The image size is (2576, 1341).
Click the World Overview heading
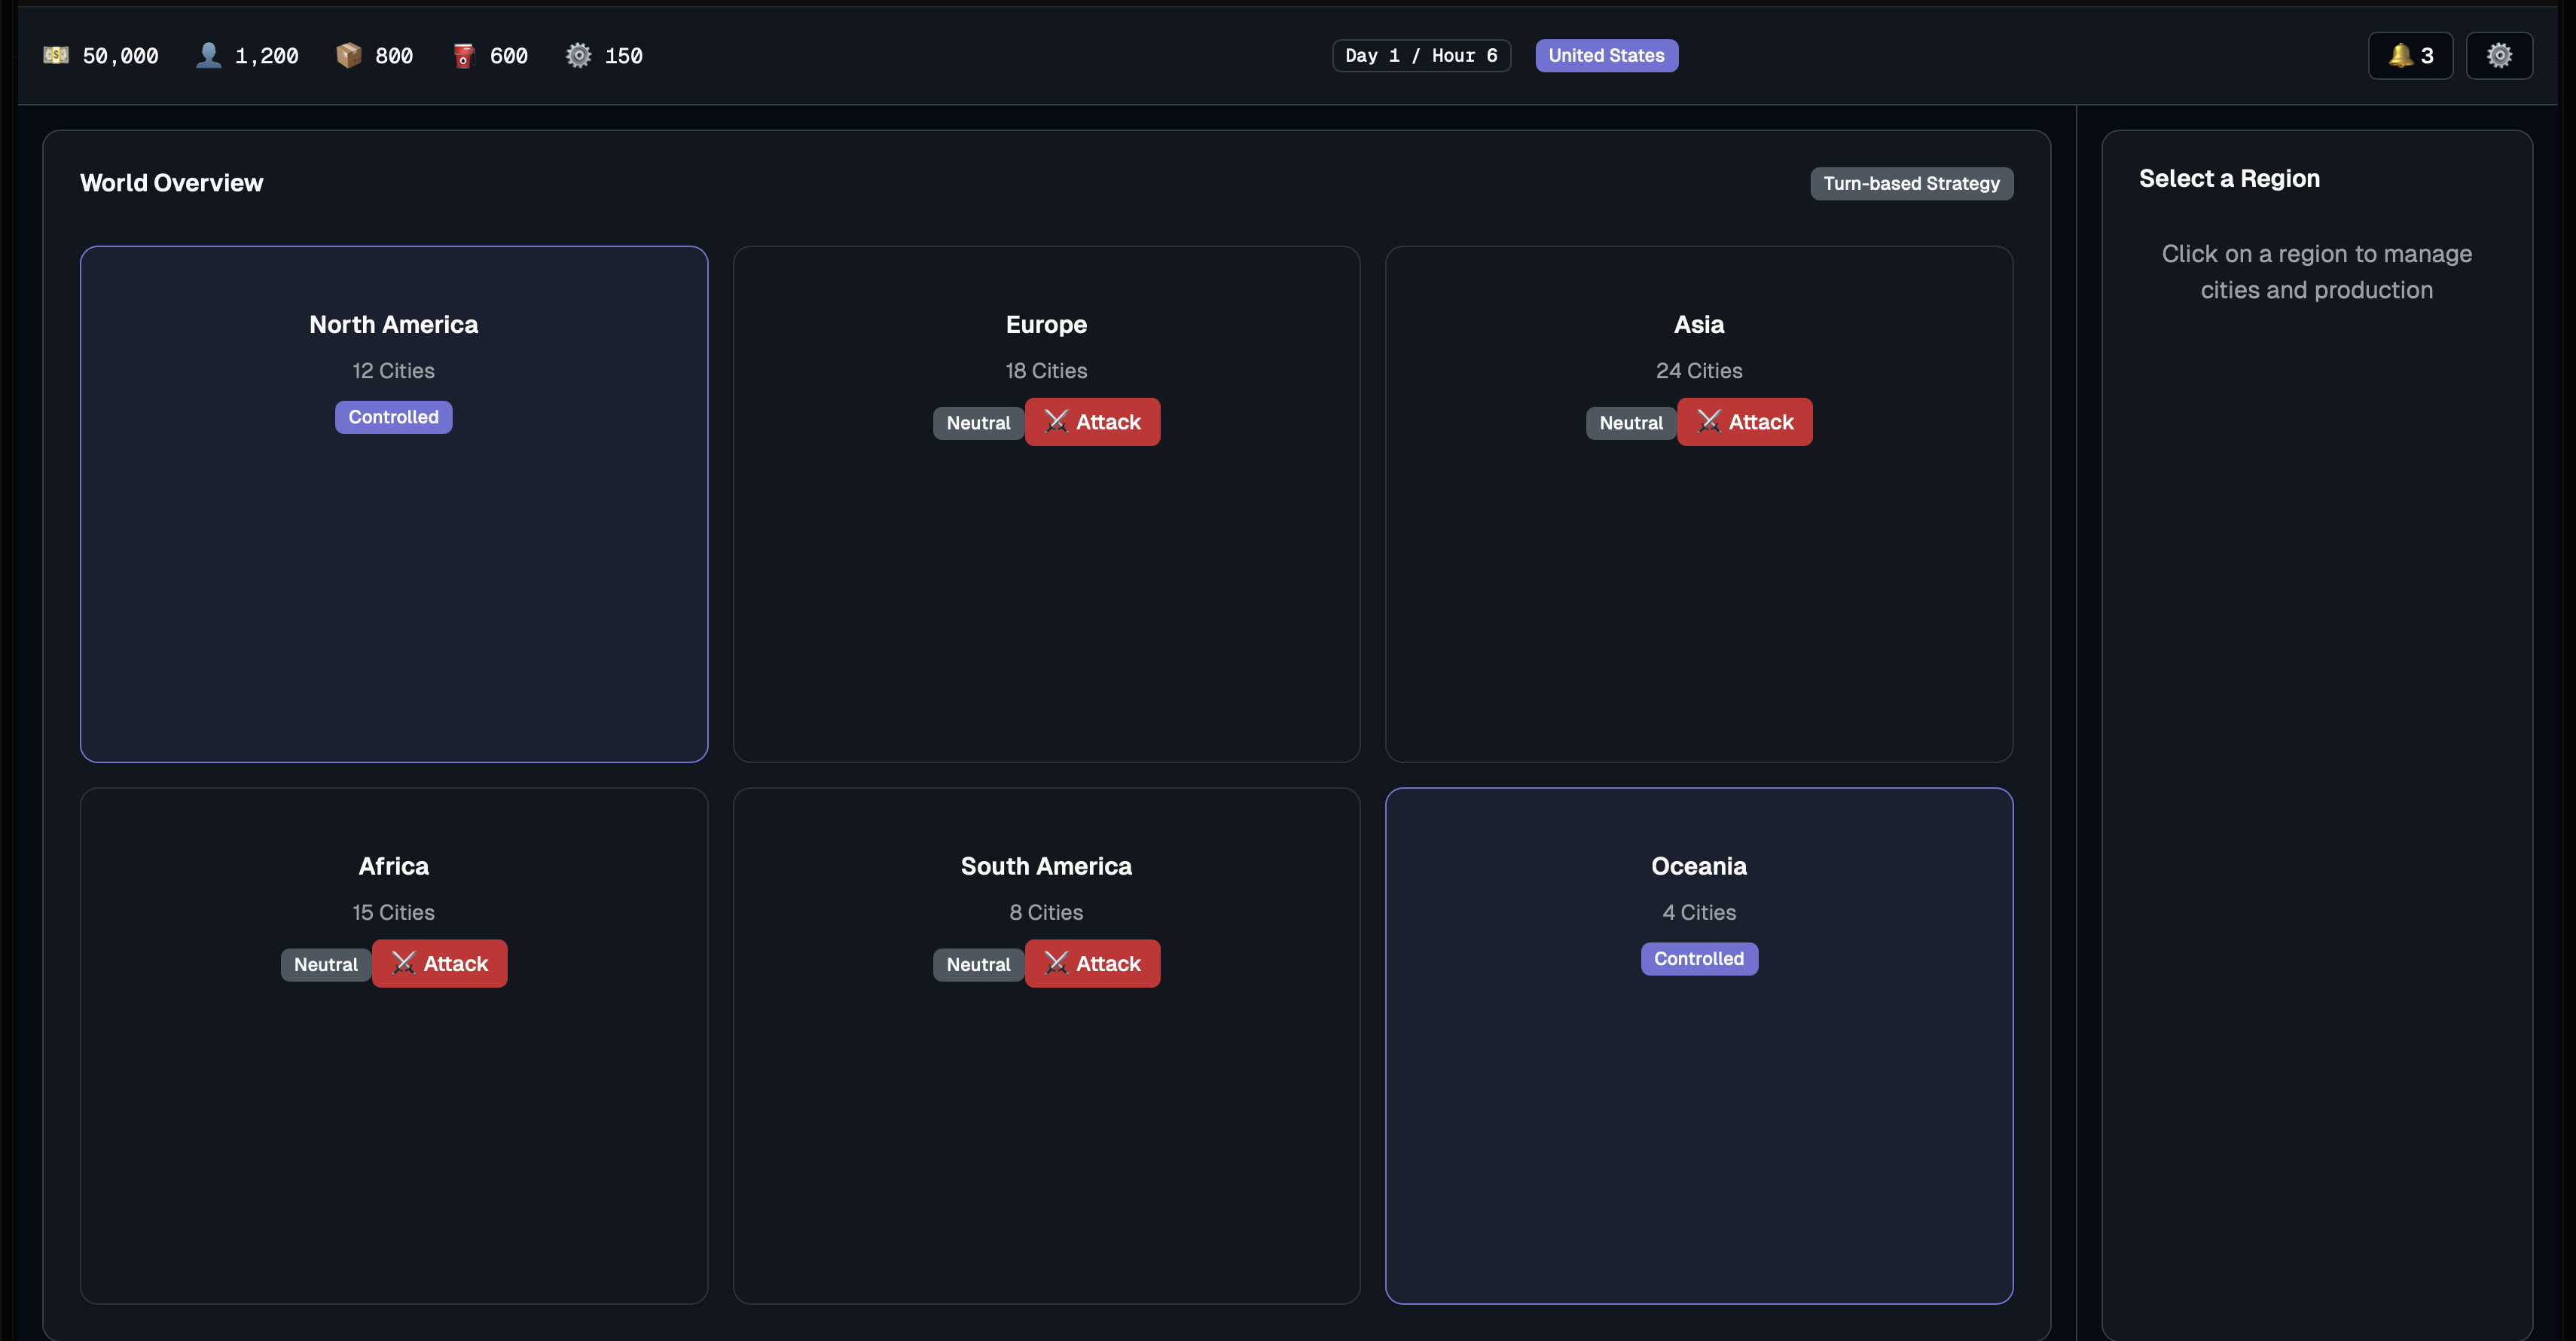click(x=172, y=183)
